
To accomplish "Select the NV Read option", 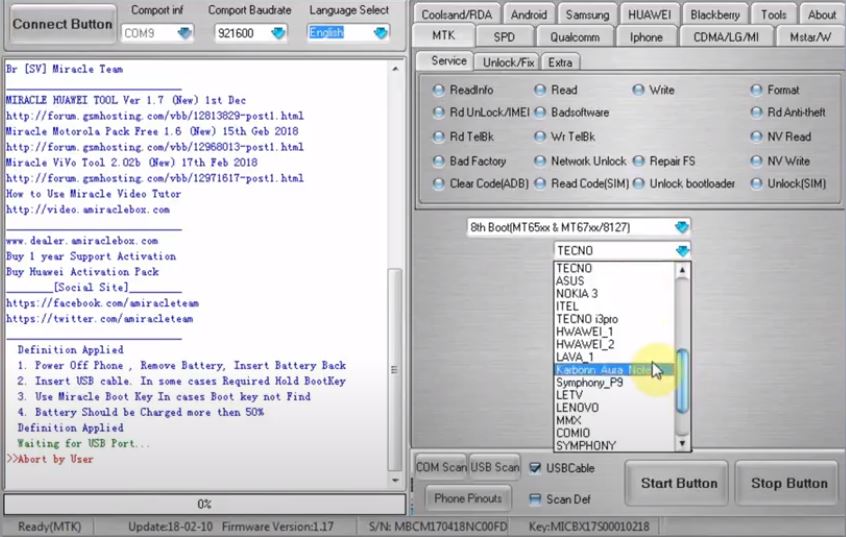I will tap(756, 137).
